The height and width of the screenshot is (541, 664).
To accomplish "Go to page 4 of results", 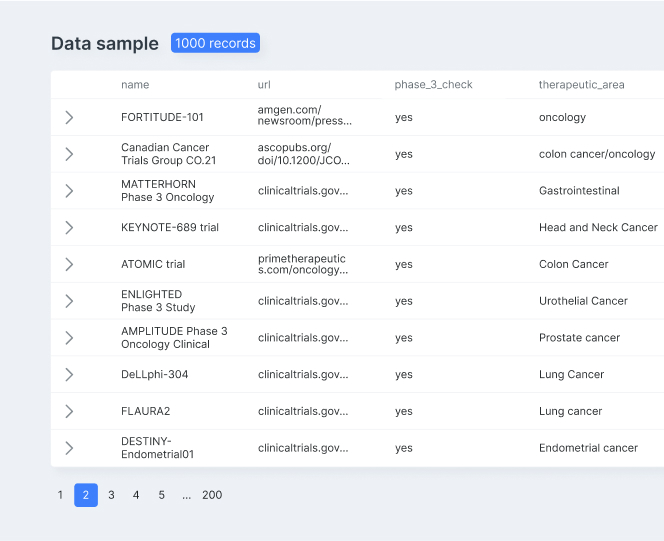I will point(136,495).
